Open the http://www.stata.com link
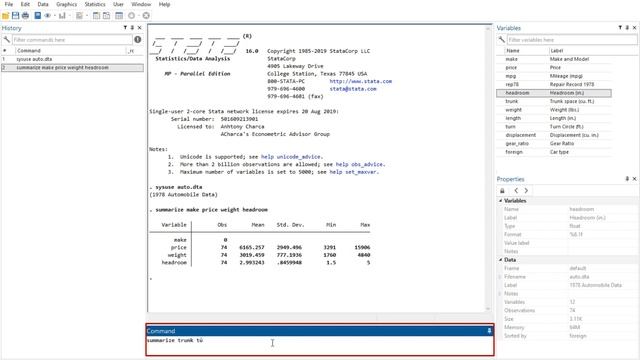The height and width of the screenshot is (360, 640). click(361, 81)
